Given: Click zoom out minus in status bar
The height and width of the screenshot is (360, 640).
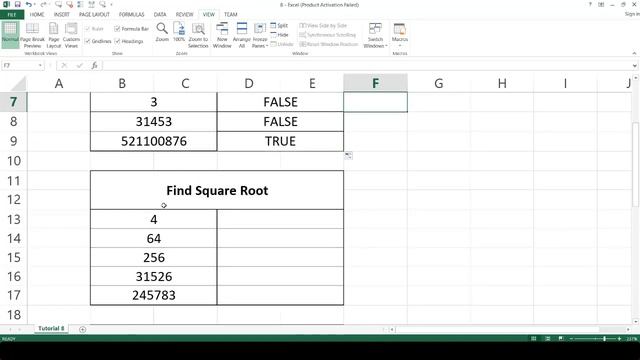Looking at the screenshot, I should coord(571,339).
